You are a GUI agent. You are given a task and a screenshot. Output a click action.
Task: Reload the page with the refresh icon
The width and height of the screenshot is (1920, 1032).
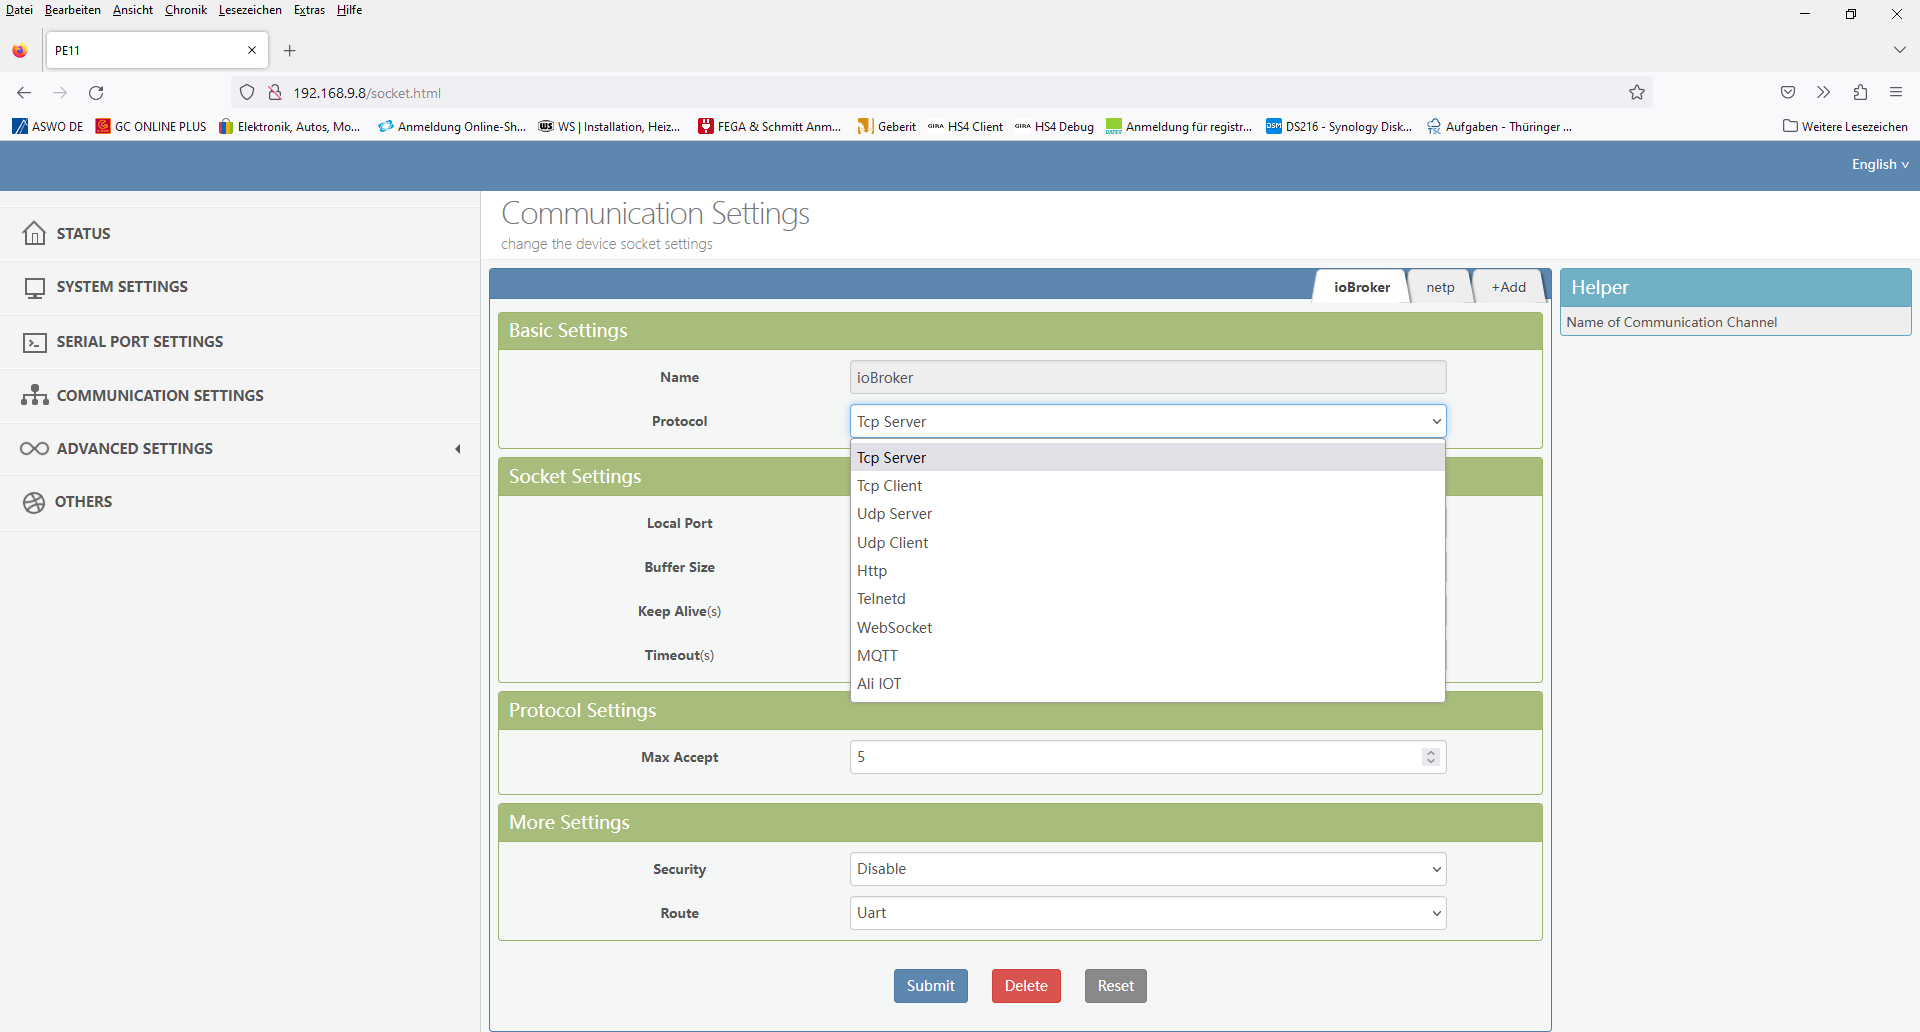coord(96,93)
